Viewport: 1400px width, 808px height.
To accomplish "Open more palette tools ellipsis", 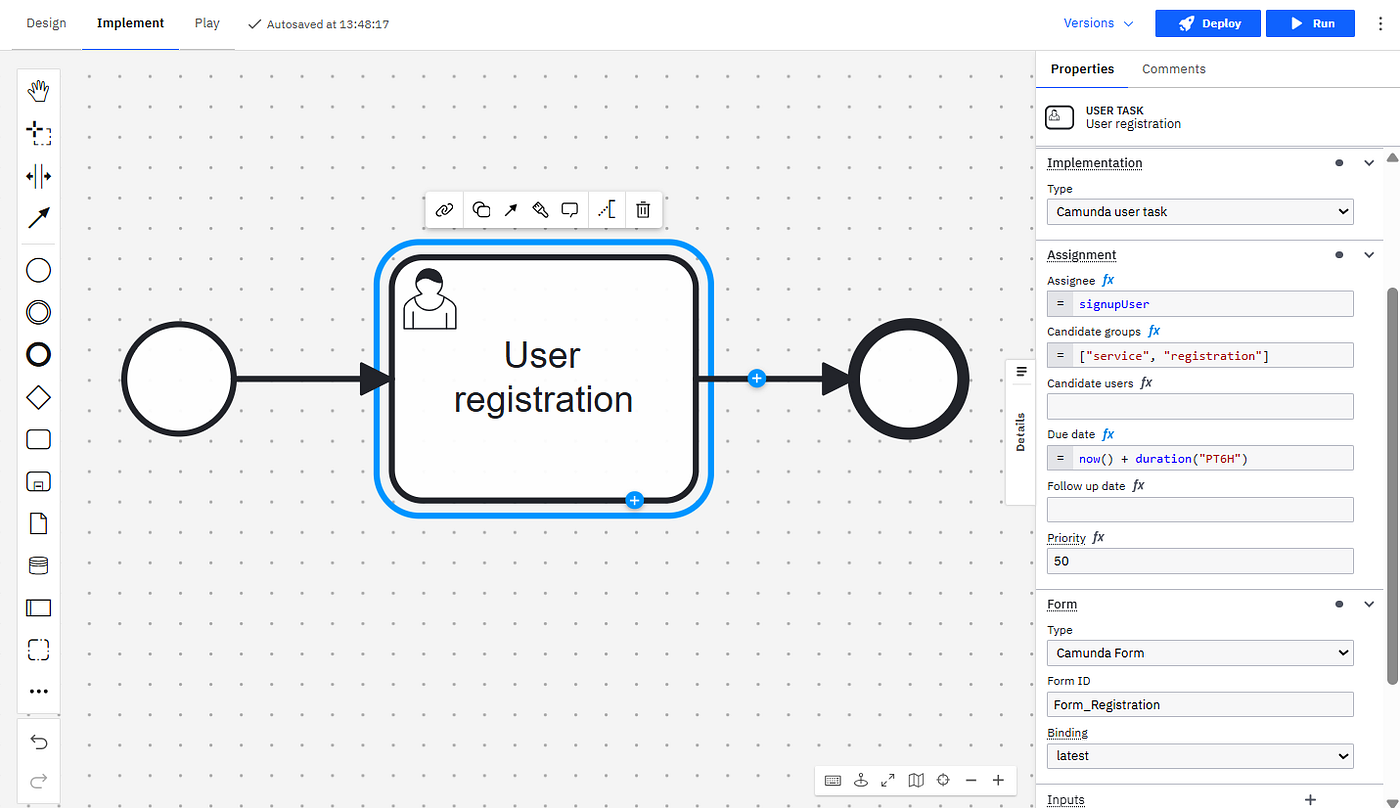I will point(38,691).
